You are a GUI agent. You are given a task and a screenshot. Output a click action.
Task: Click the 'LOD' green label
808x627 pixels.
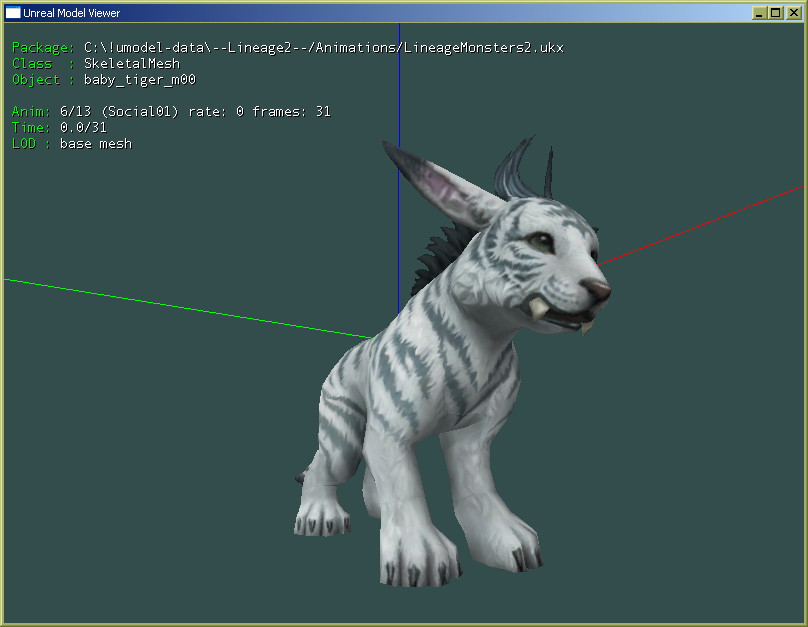pos(24,144)
